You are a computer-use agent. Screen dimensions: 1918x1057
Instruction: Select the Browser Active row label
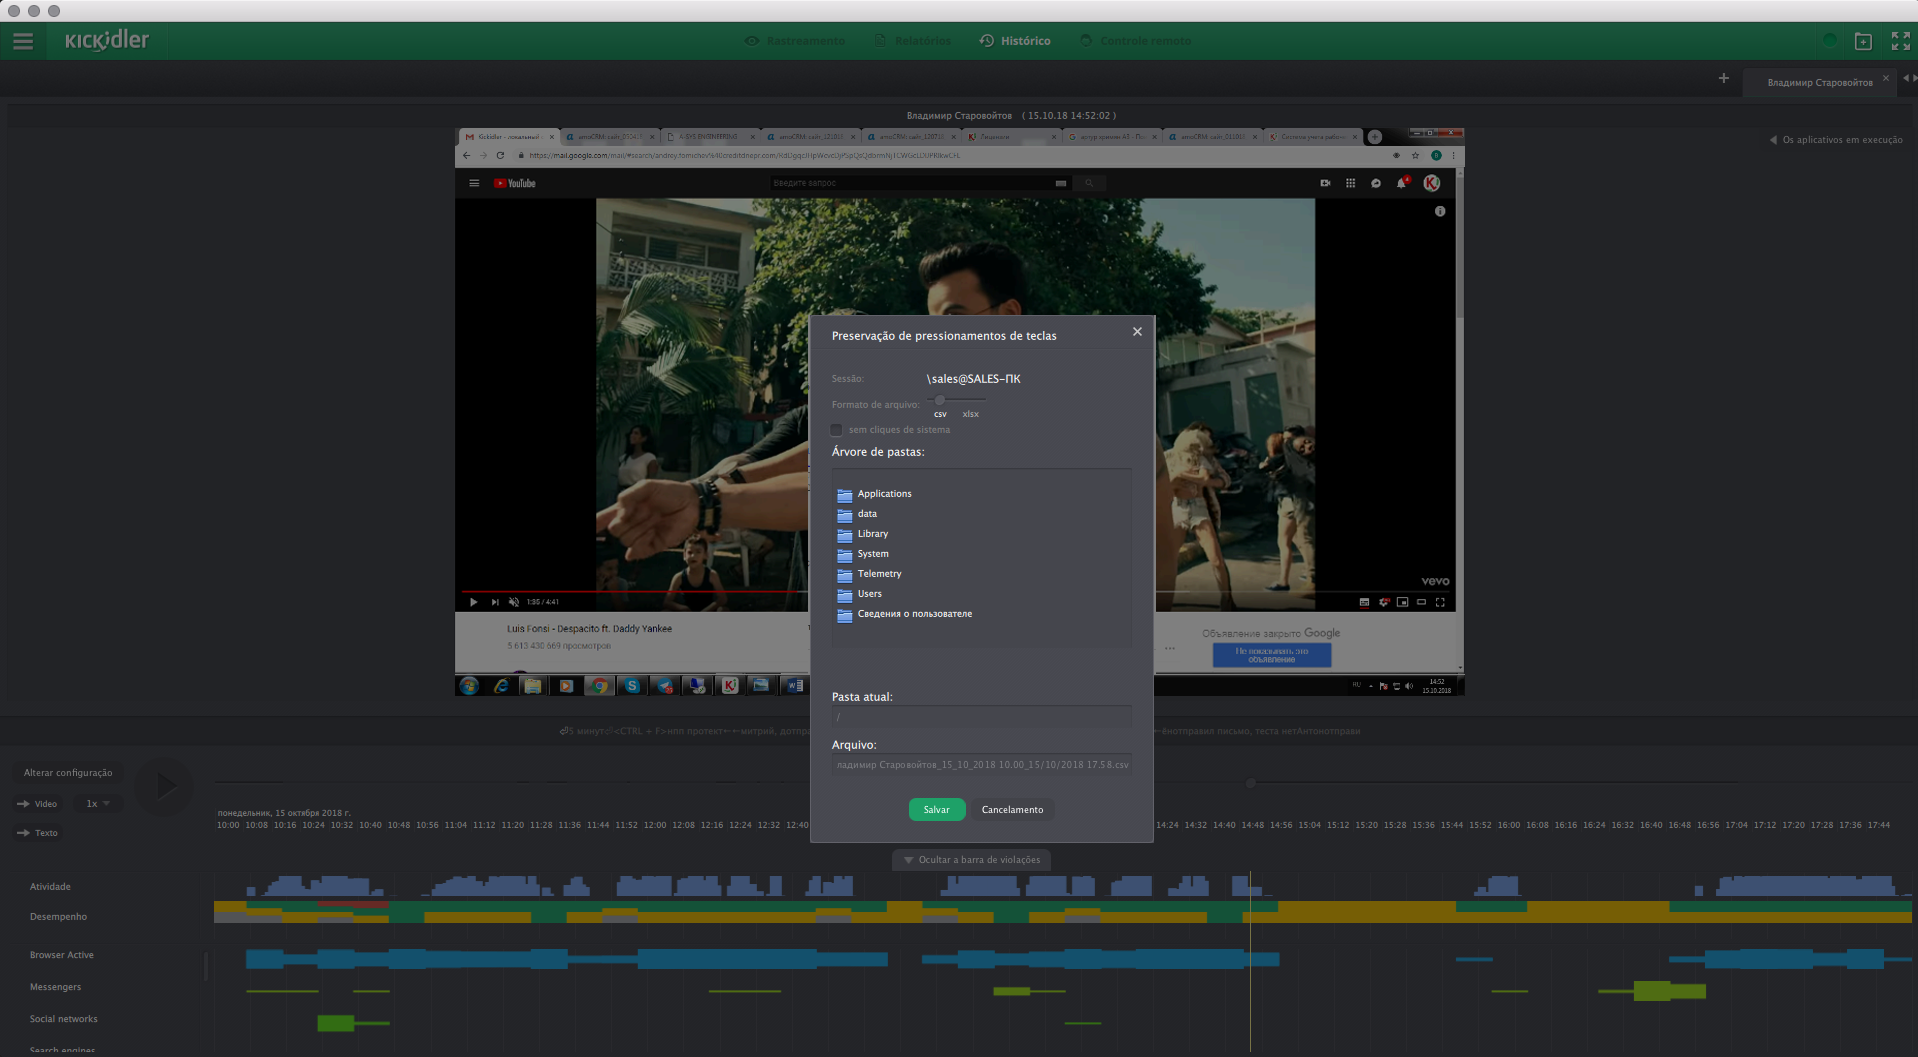point(62,955)
